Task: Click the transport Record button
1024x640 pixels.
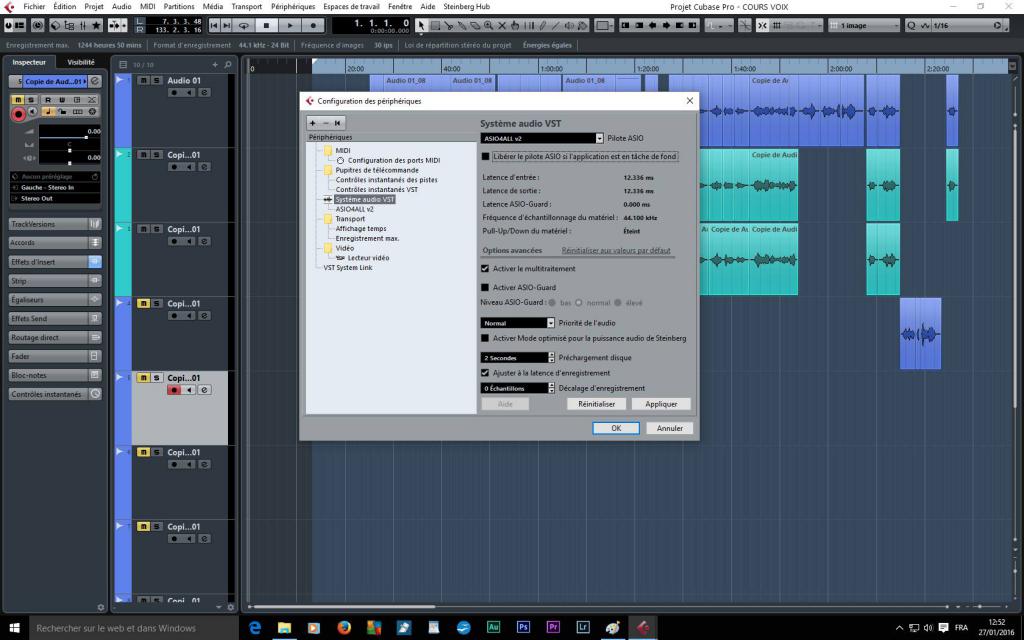Action: click(313, 25)
